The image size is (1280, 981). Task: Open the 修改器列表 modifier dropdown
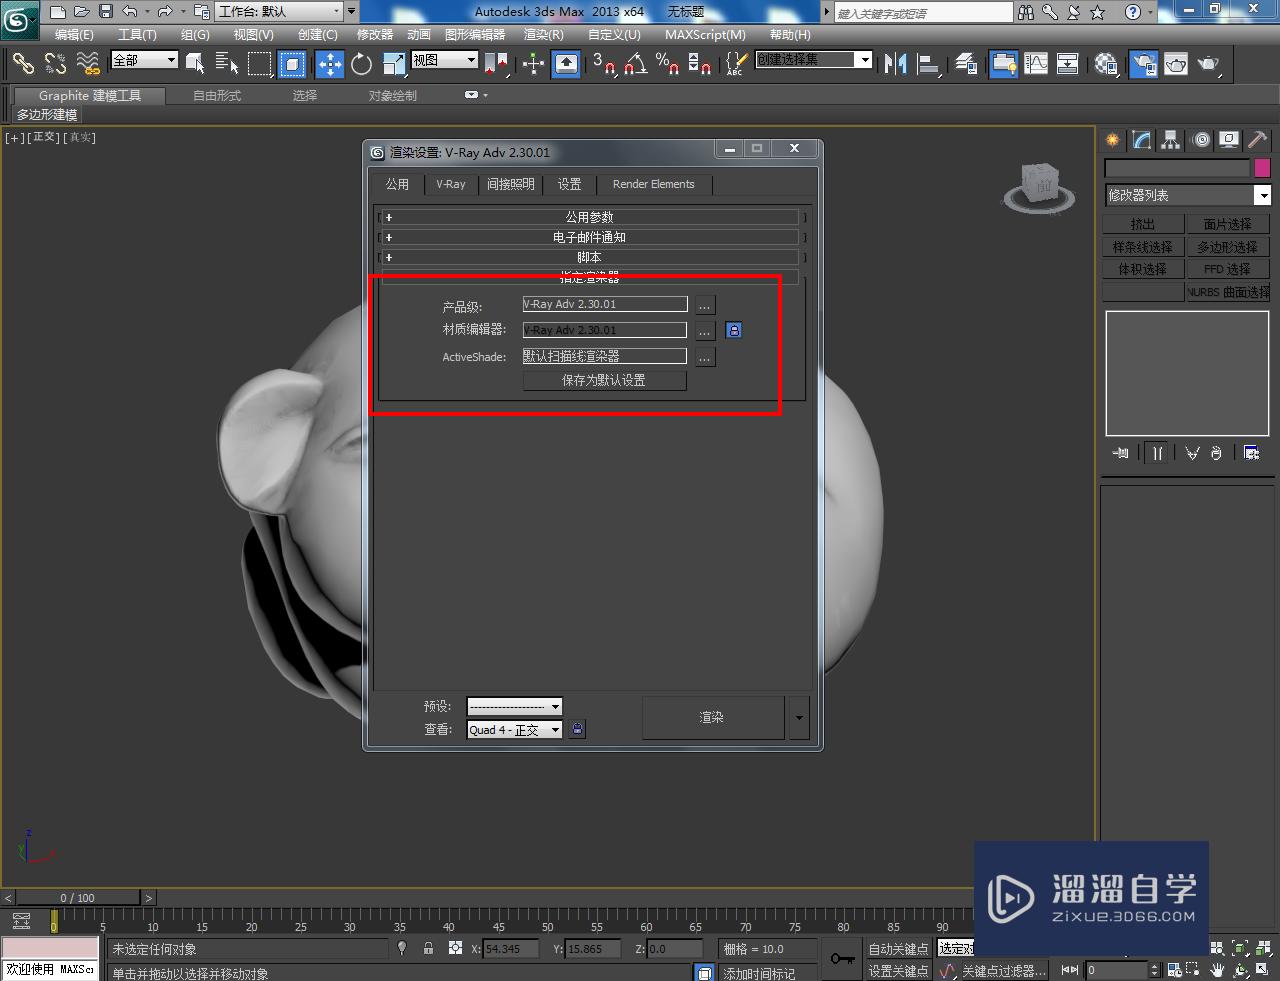pyautogui.click(x=1187, y=195)
